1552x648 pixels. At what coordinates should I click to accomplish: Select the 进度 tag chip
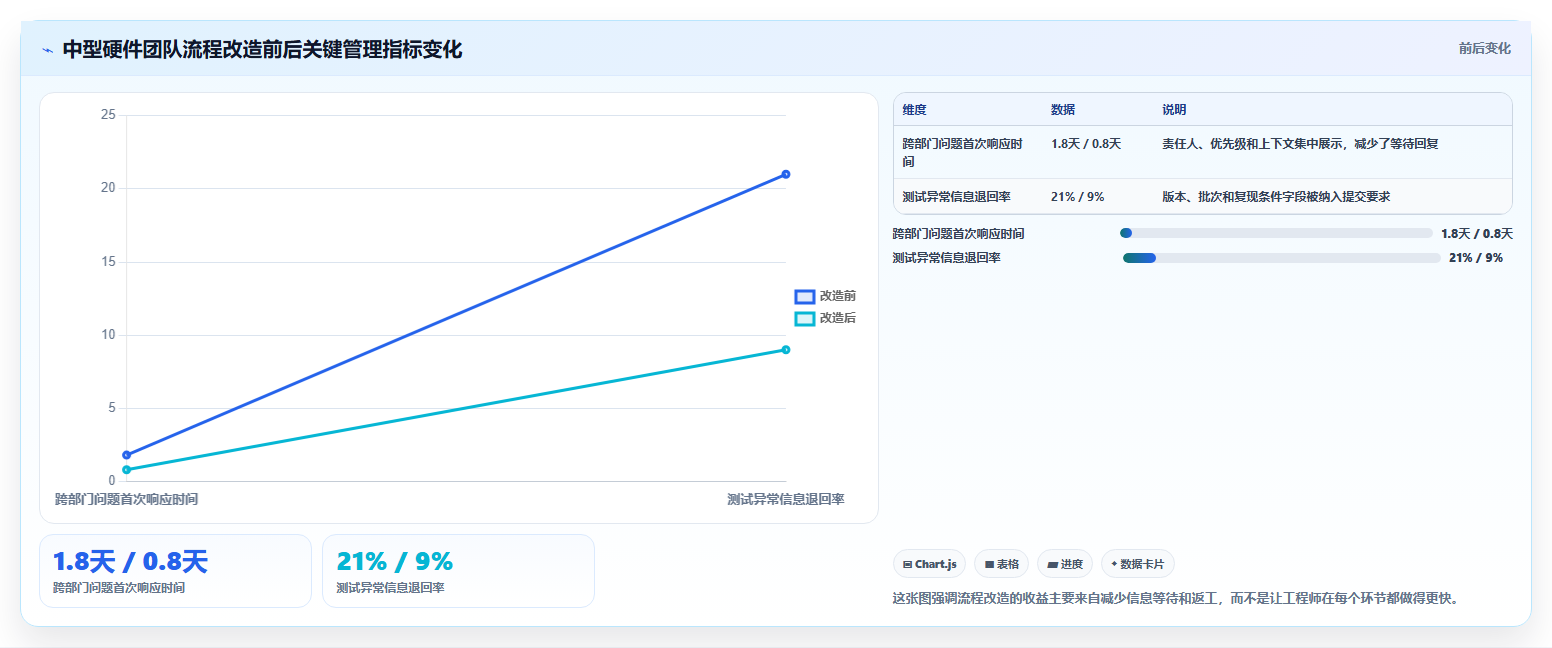click(x=1065, y=564)
